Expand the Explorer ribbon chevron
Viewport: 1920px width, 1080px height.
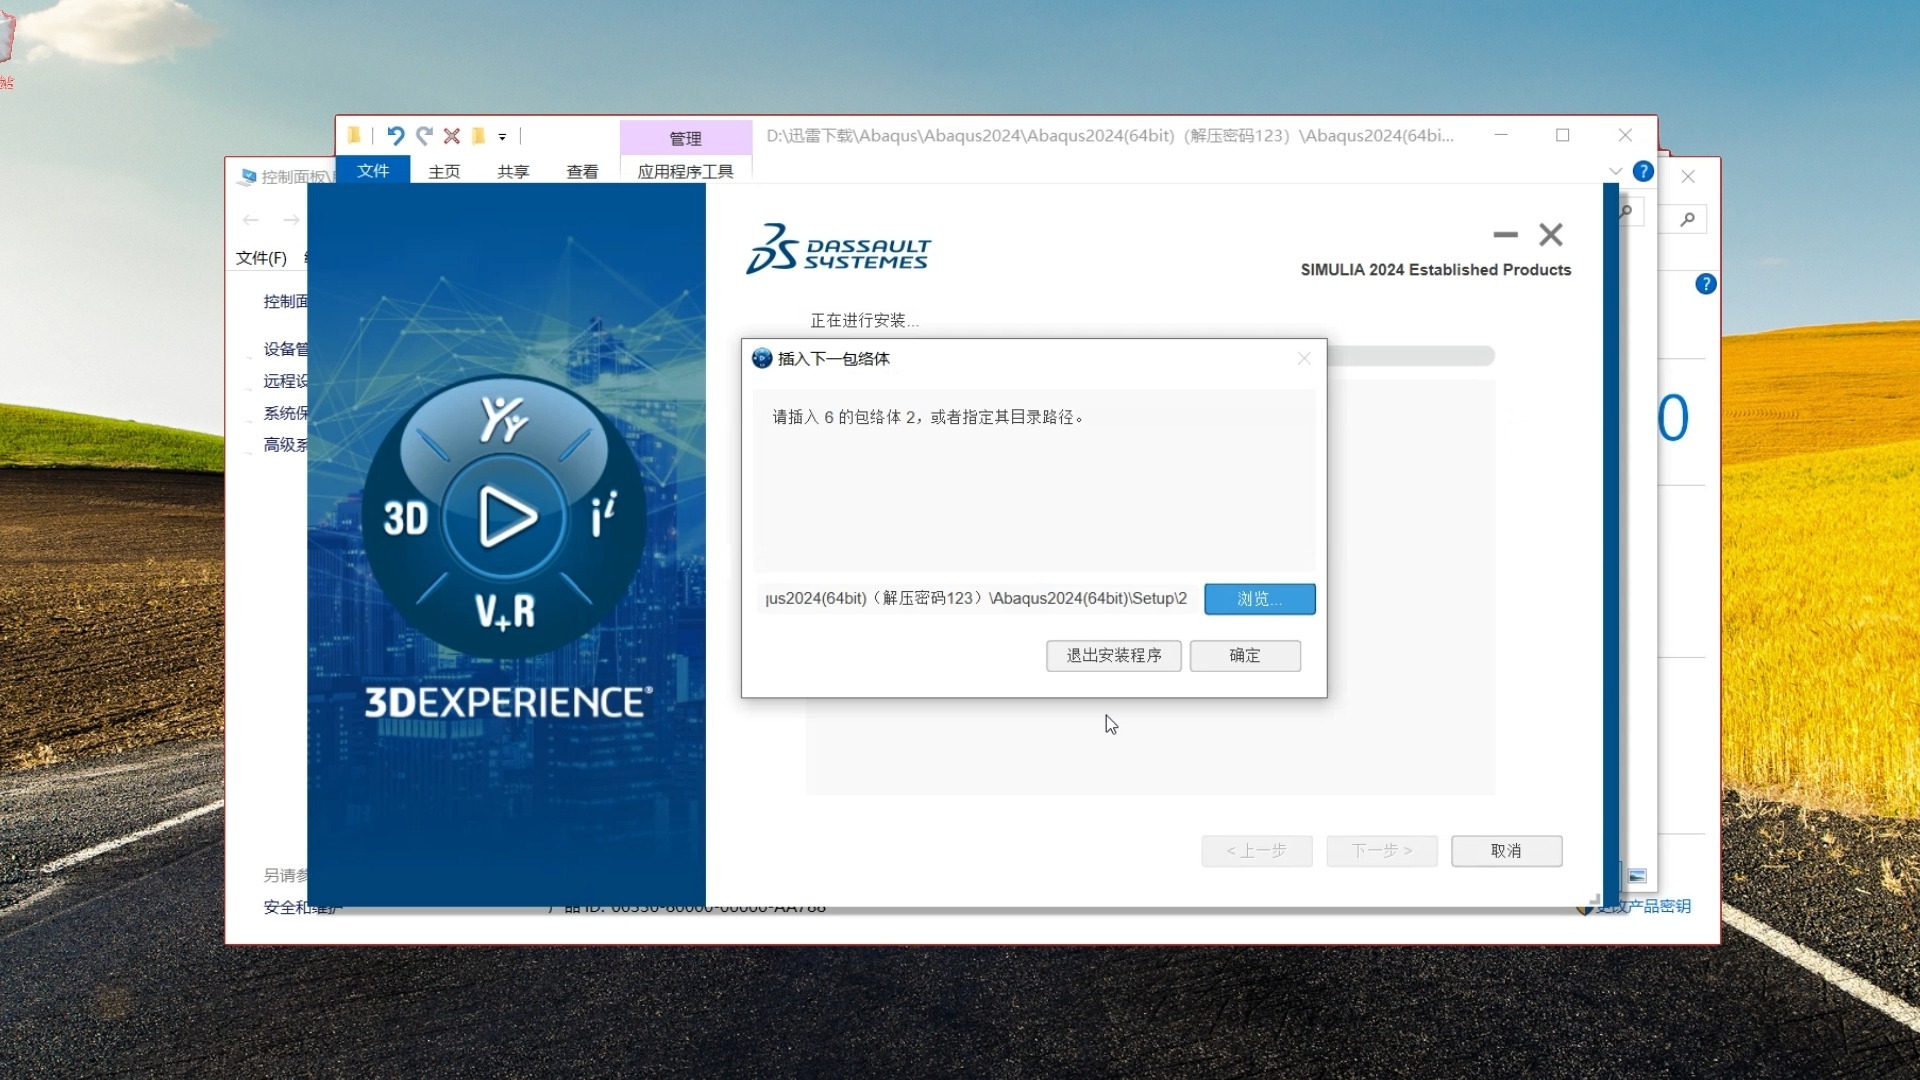point(1615,171)
